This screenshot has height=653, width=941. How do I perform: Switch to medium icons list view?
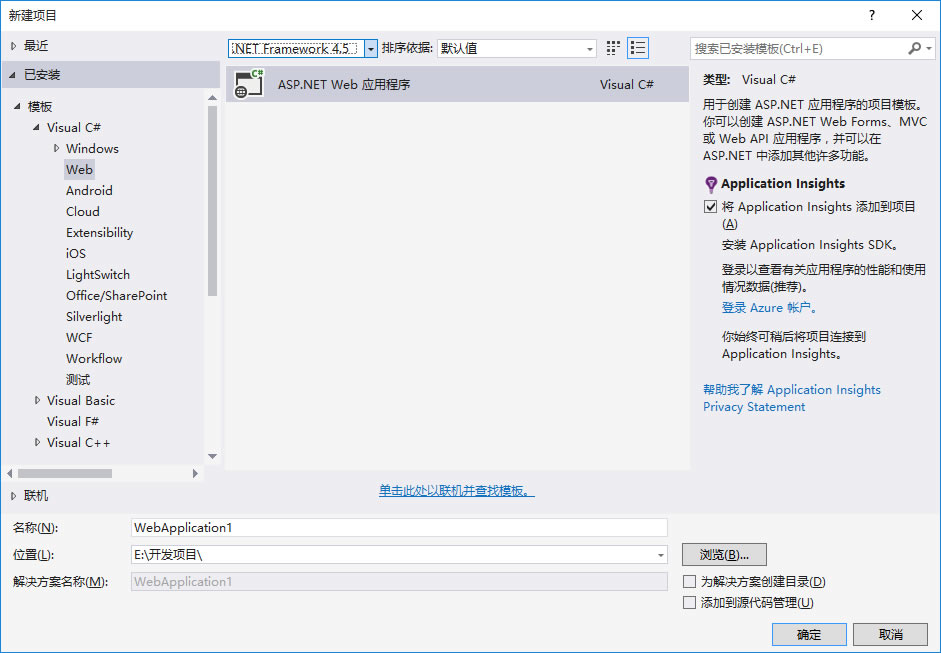(x=638, y=48)
